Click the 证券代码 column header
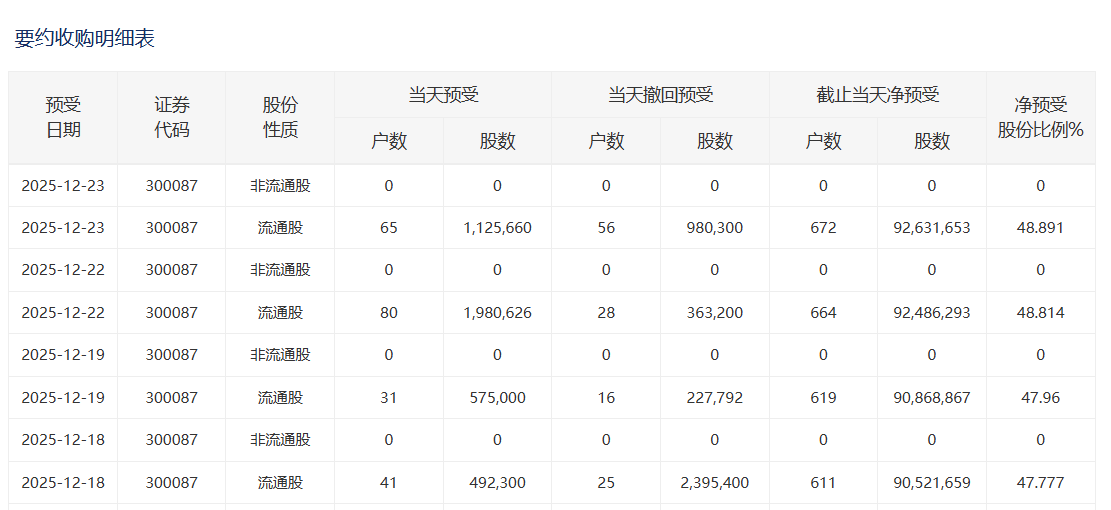The width and height of the screenshot is (1111, 510). pos(171,117)
